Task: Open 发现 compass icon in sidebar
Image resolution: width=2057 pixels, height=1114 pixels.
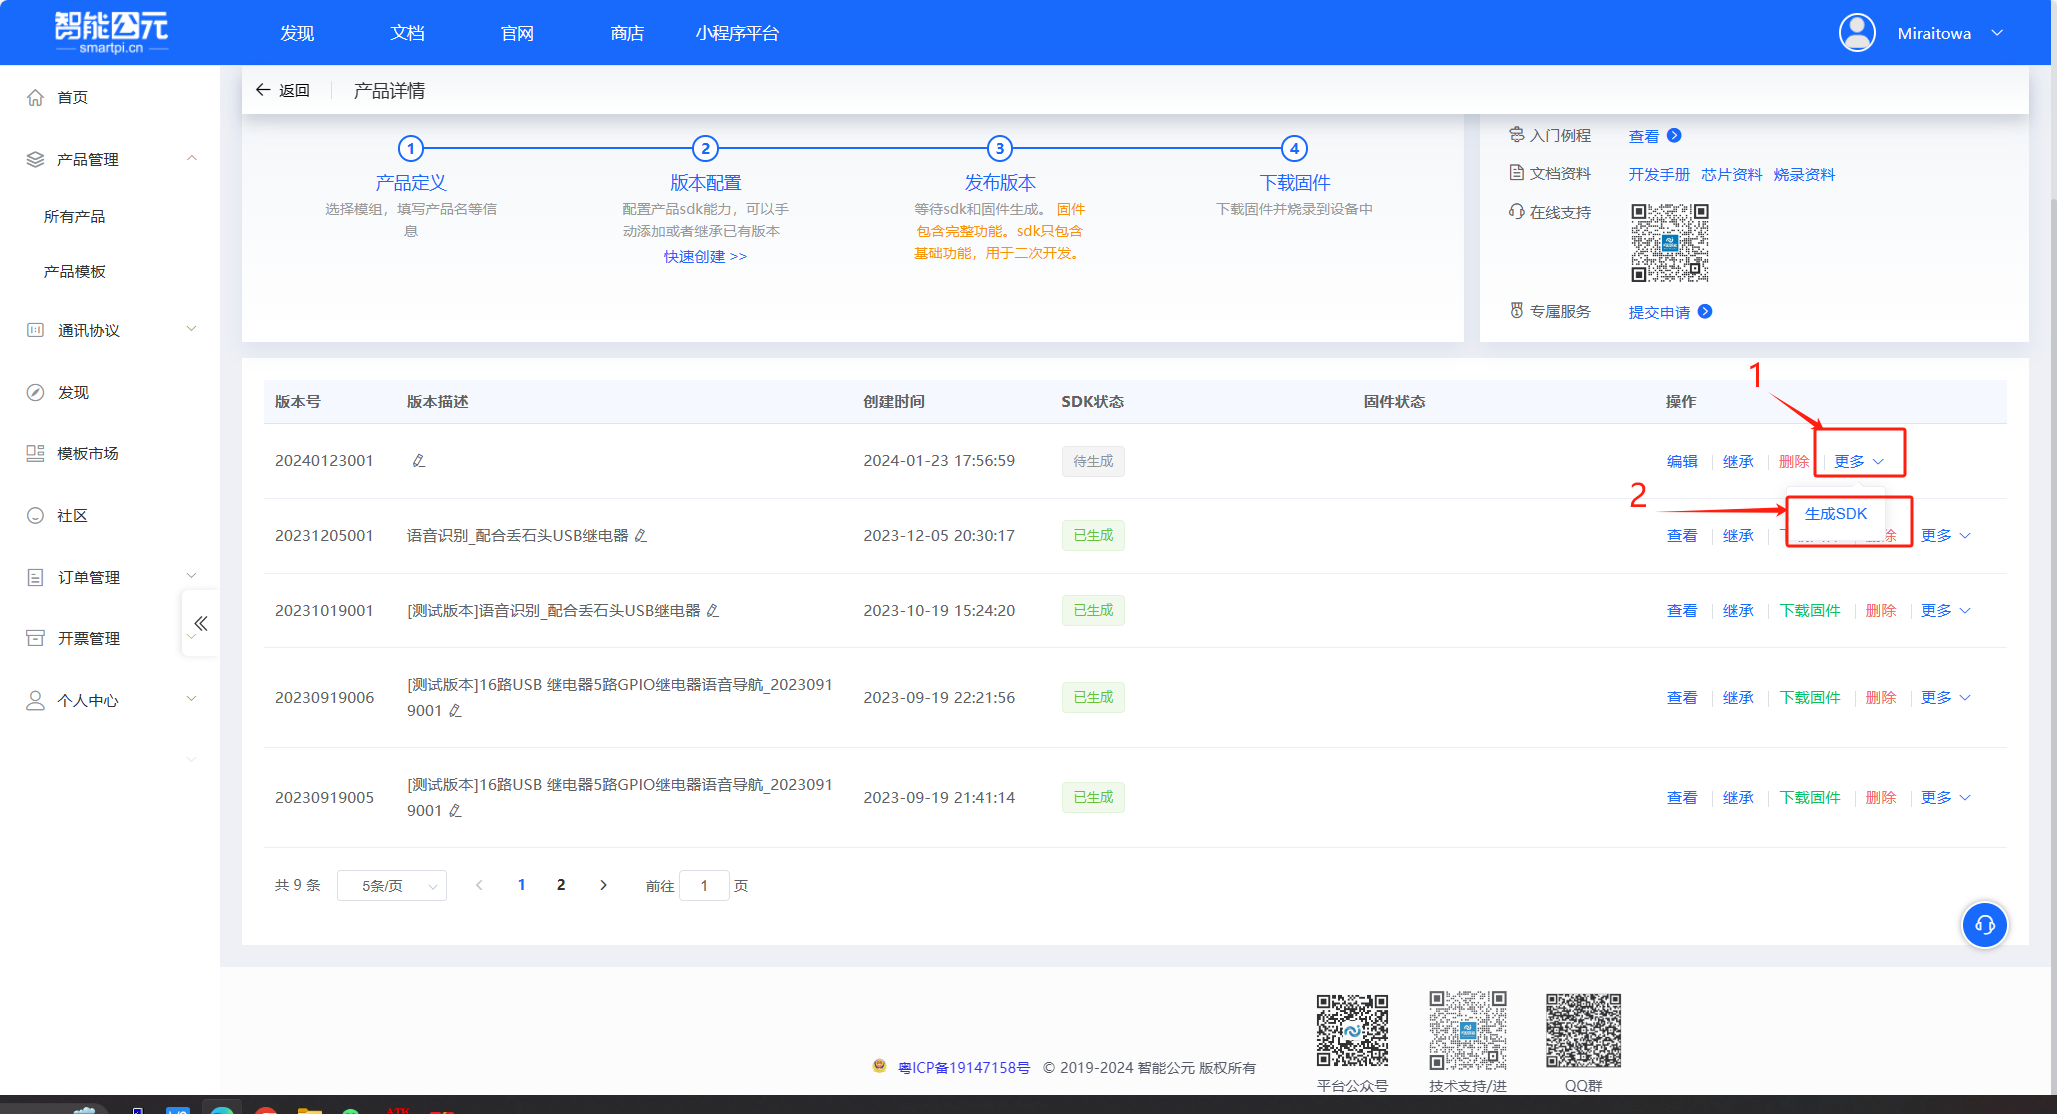Action: [35, 392]
